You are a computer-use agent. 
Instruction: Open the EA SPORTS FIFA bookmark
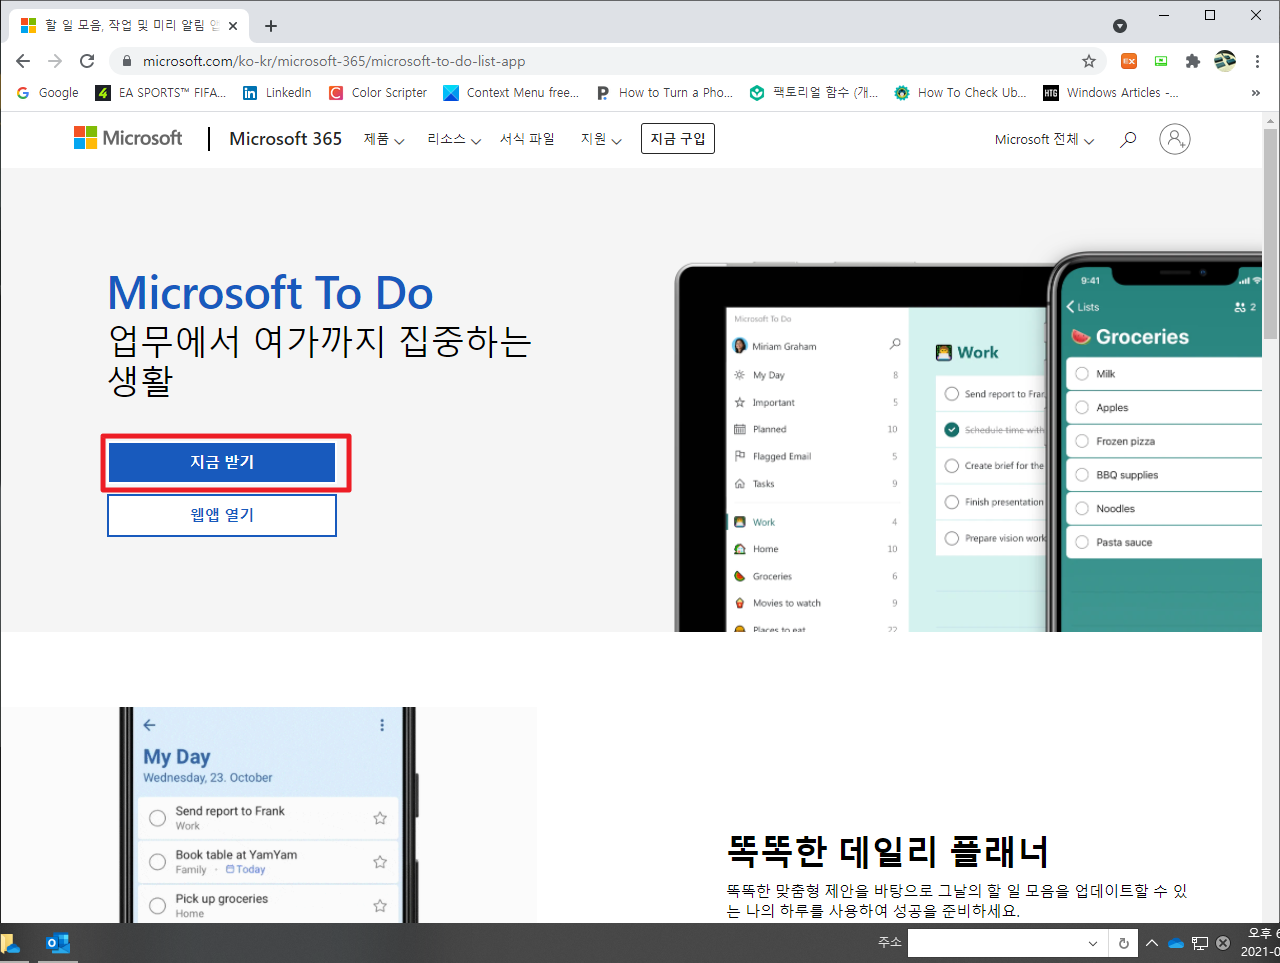coord(161,93)
